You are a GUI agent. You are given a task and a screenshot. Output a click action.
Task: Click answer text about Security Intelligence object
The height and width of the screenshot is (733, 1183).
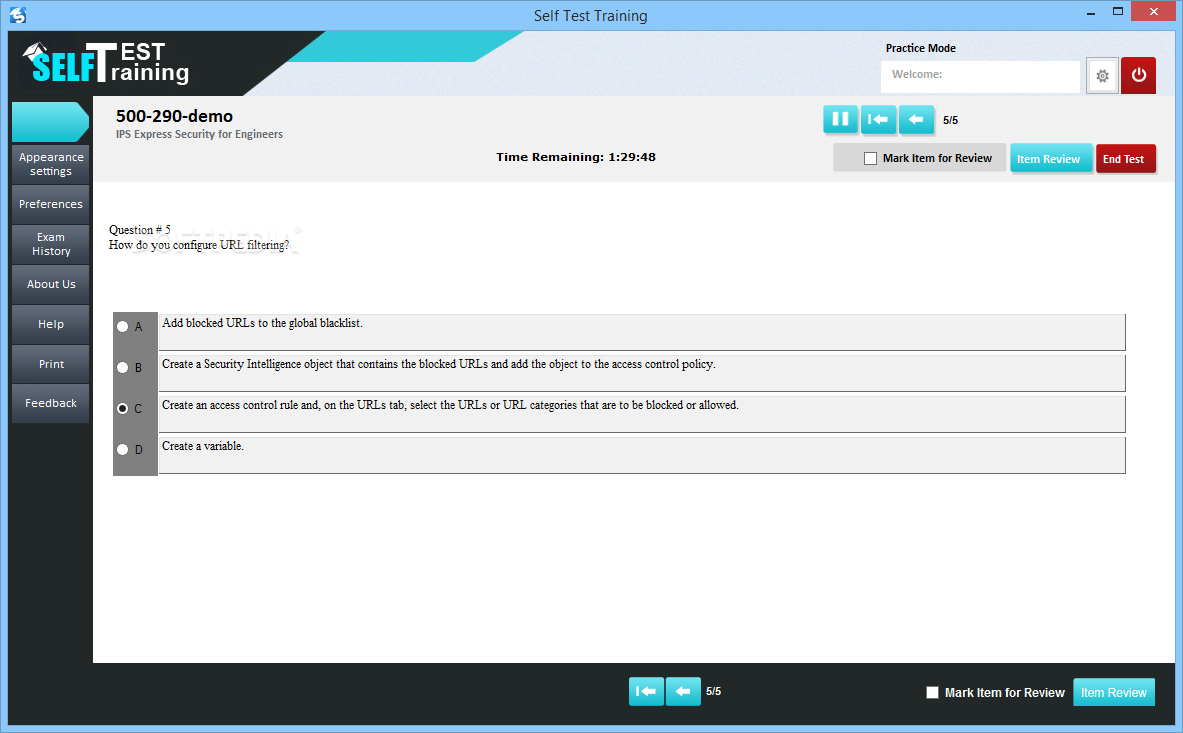click(438, 364)
